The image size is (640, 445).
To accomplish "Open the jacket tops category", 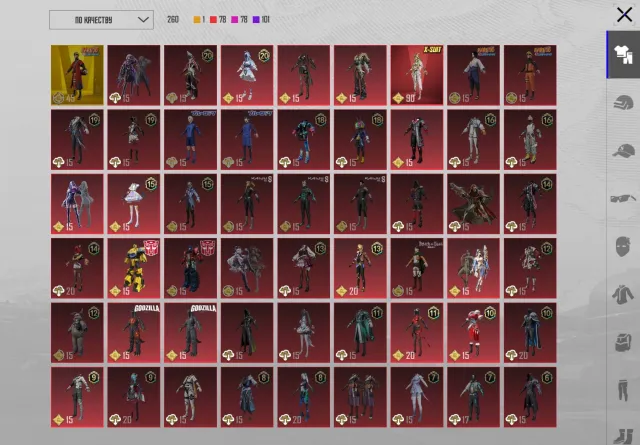I will (x=623, y=294).
